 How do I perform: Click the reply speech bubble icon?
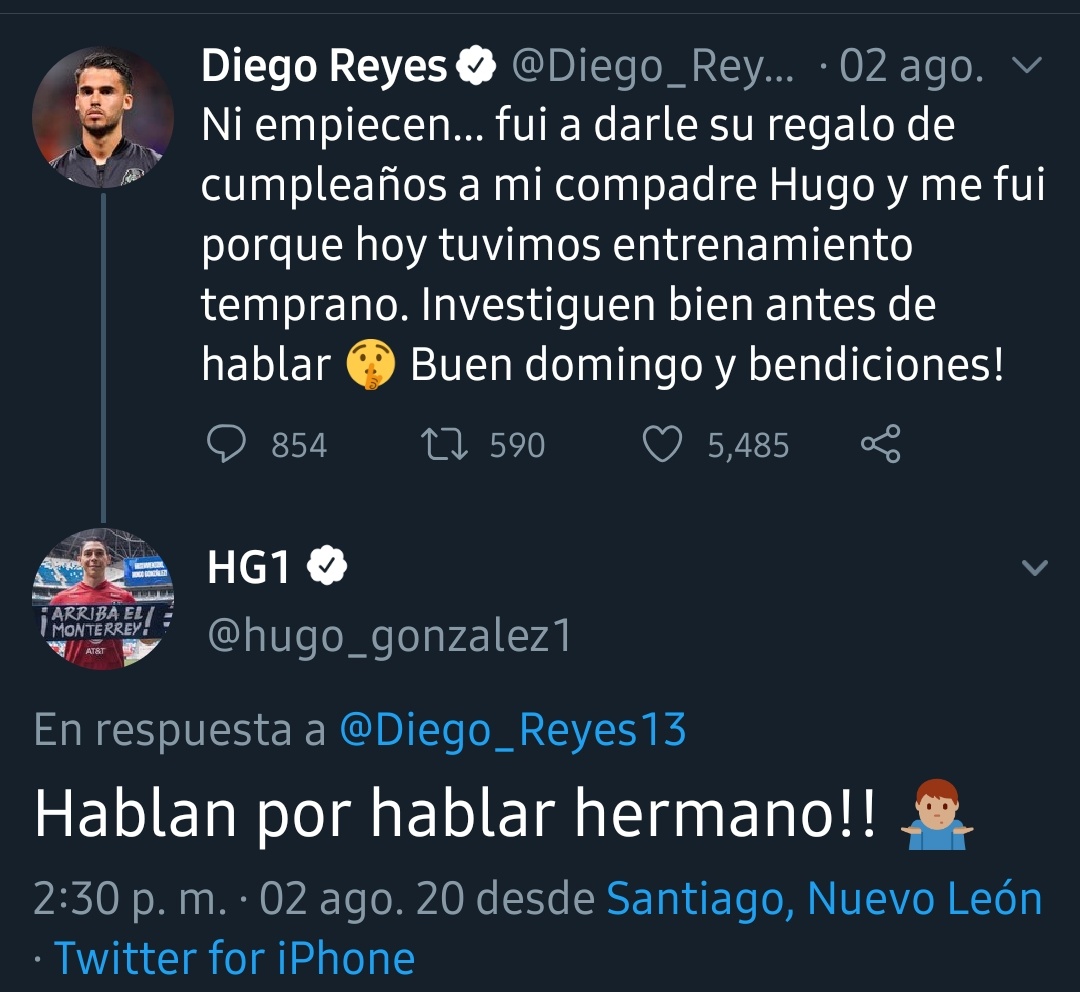[x=227, y=445]
